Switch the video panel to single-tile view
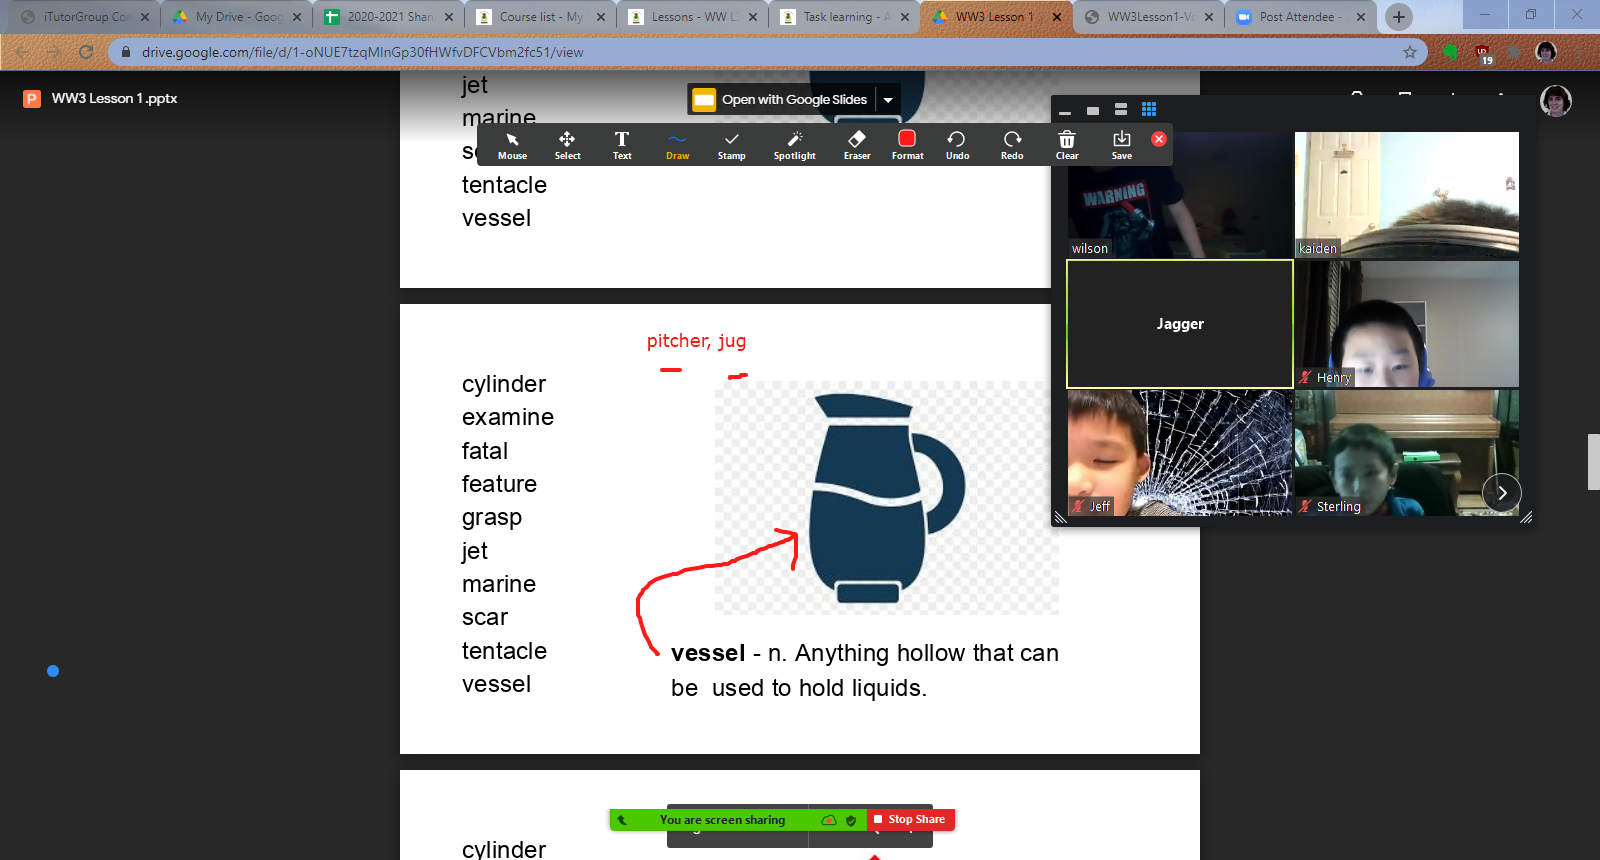Screen dimensions: 1600x860 1093,110
